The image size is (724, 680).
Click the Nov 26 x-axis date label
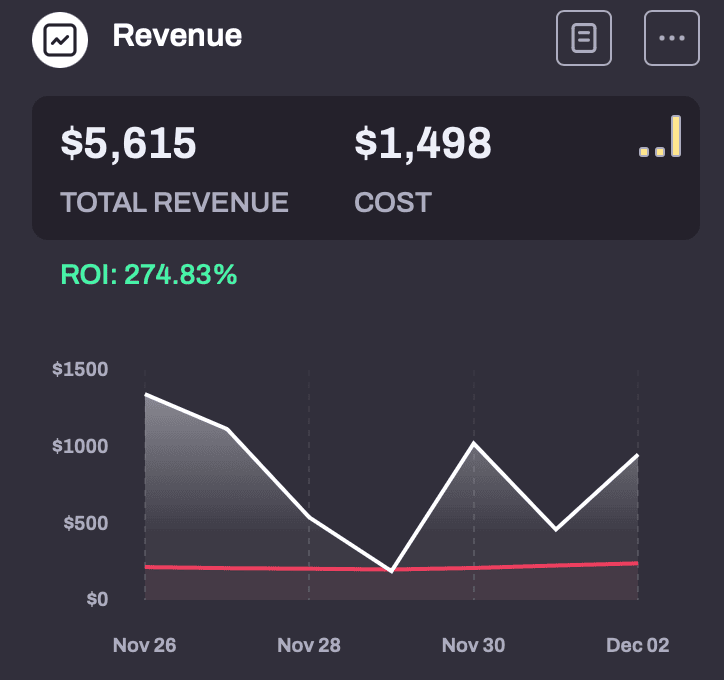[x=145, y=645]
